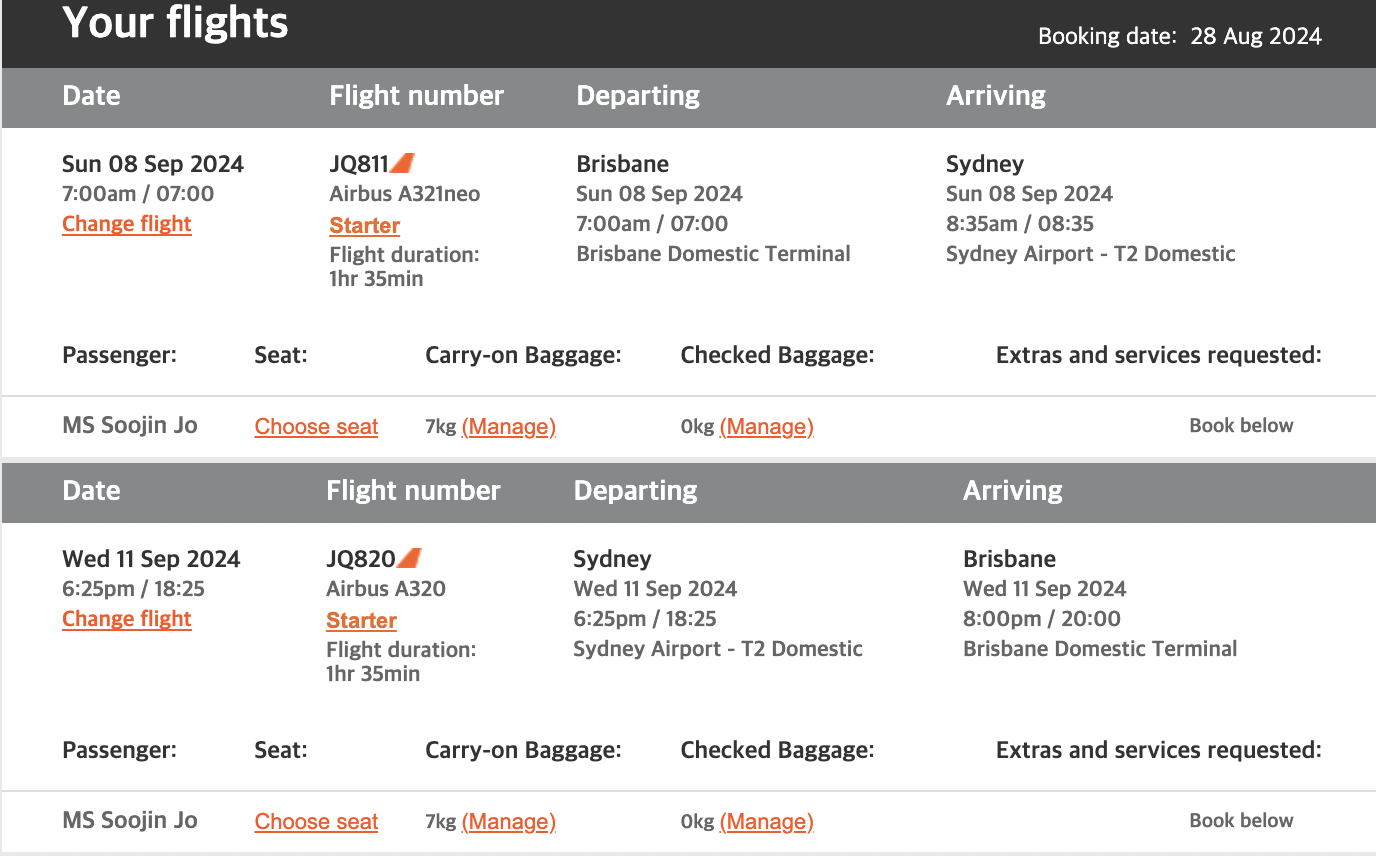Choose seat on the Sydney to Brisbane flight
Screen dimensions: 1376x856
(316, 822)
